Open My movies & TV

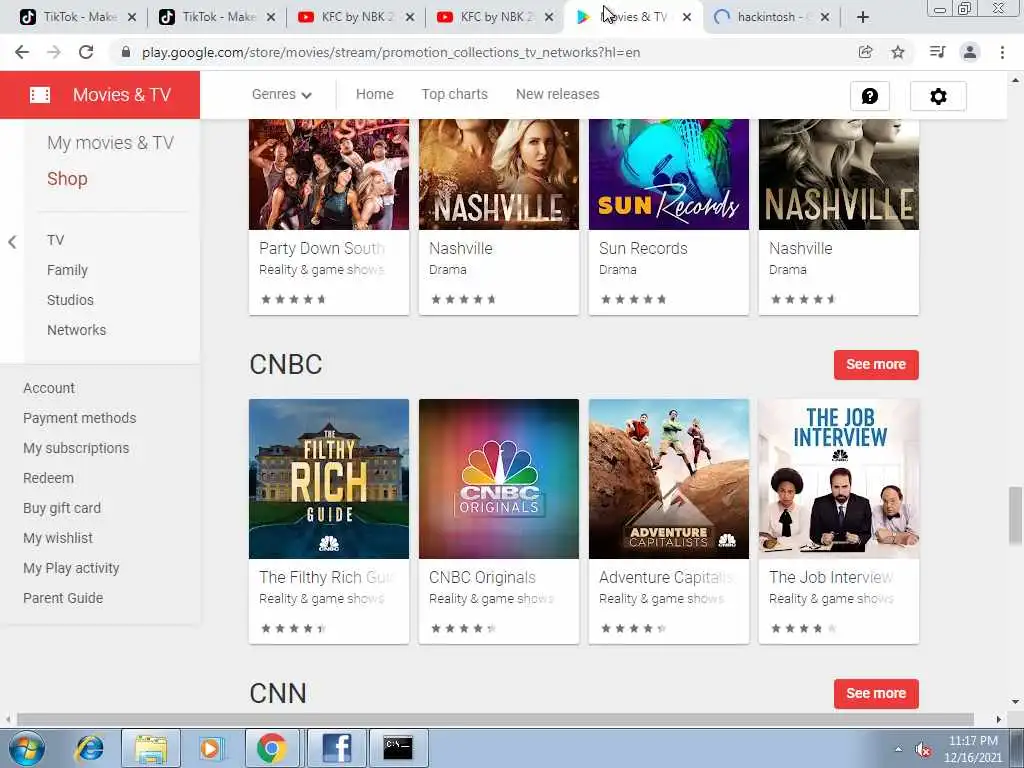(x=110, y=143)
